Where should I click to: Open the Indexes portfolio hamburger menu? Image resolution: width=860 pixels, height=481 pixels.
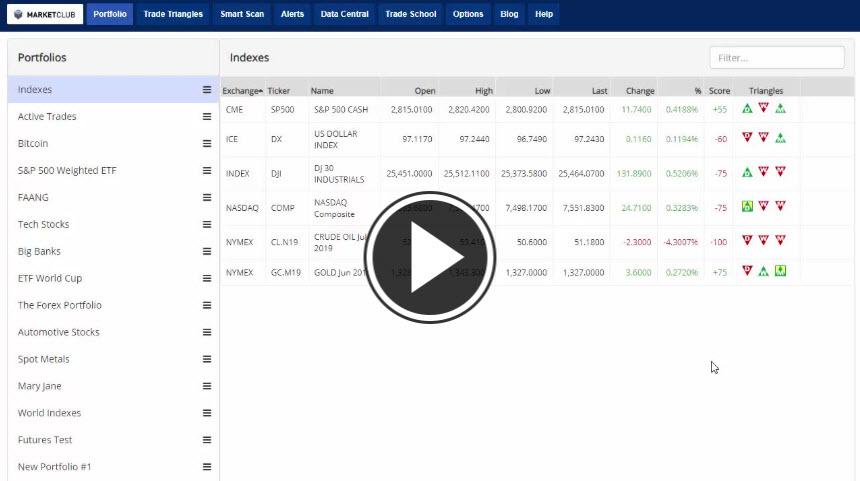207,89
